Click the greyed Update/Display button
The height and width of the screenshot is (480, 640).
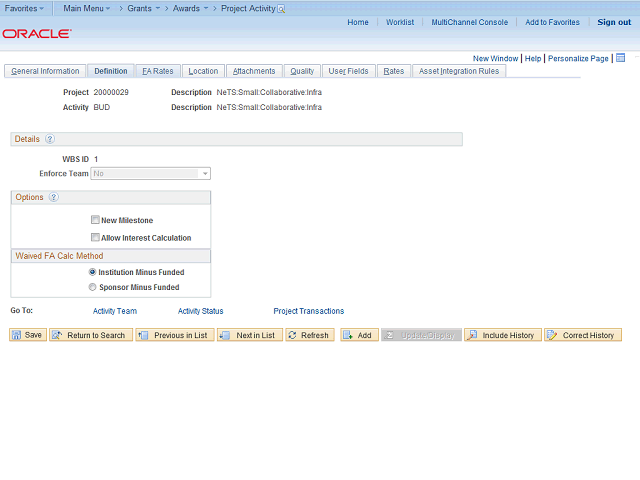coord(421,335)
